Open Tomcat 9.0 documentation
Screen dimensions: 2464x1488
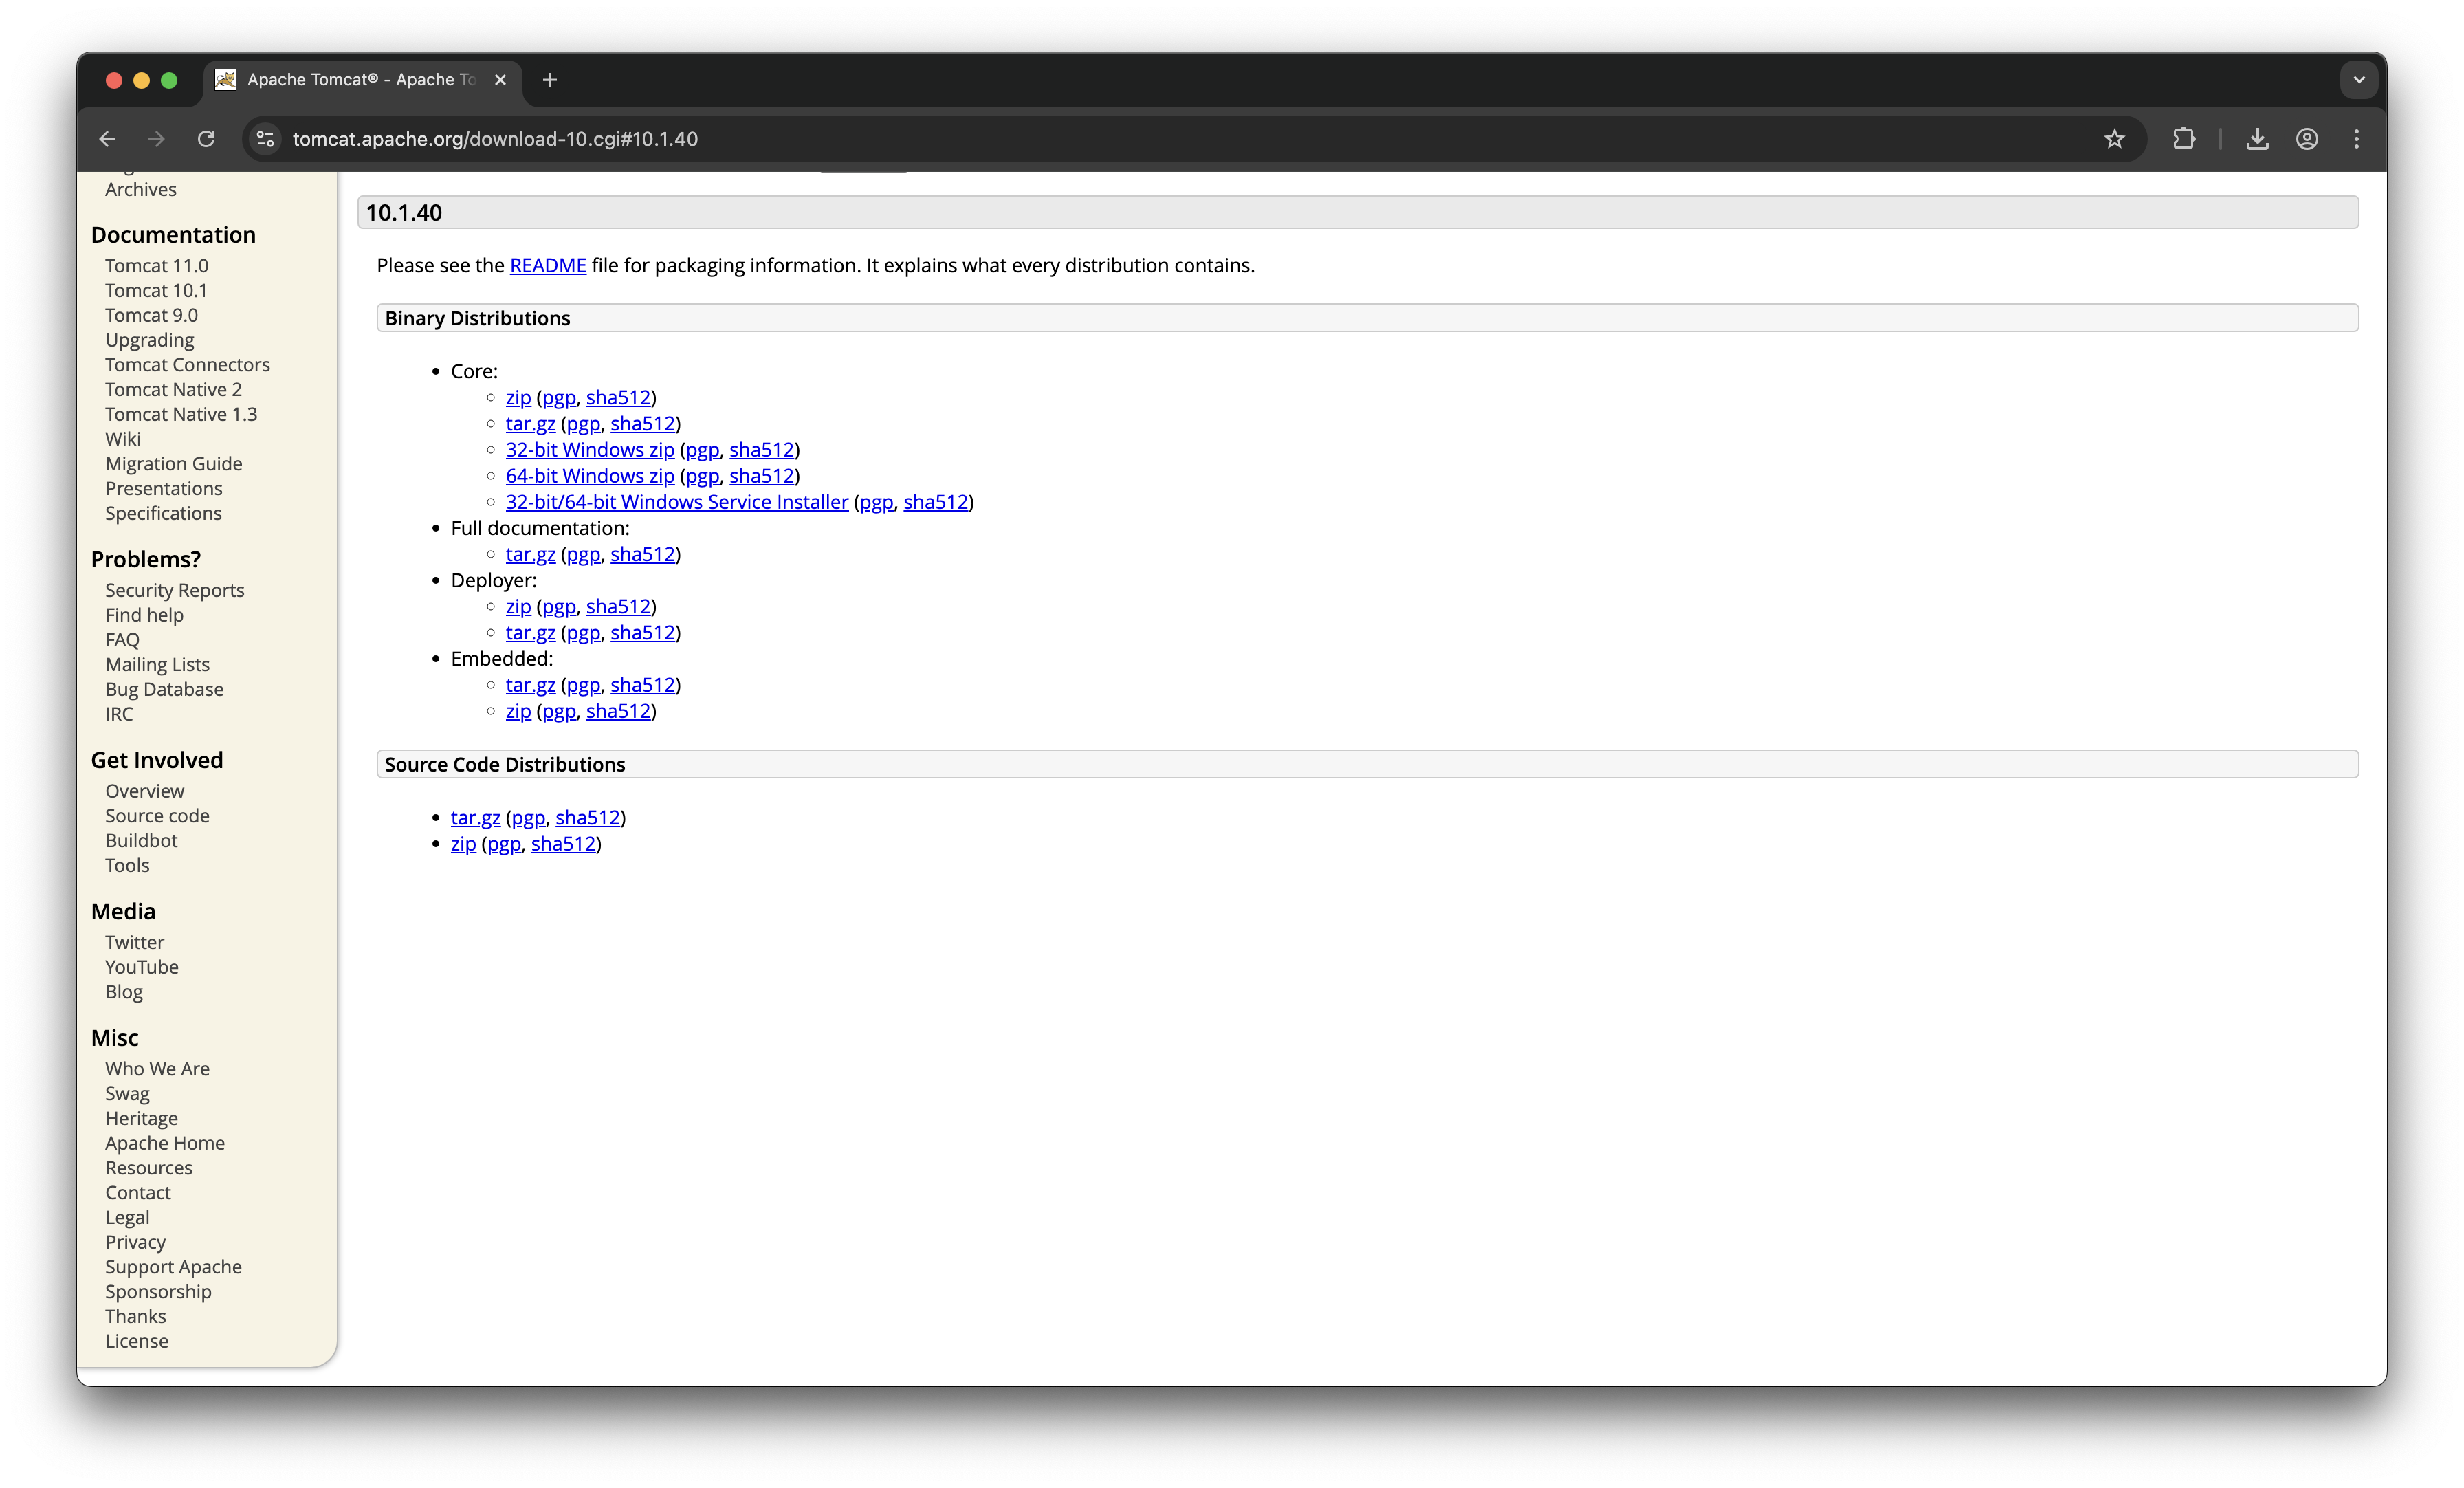point(151,315)
